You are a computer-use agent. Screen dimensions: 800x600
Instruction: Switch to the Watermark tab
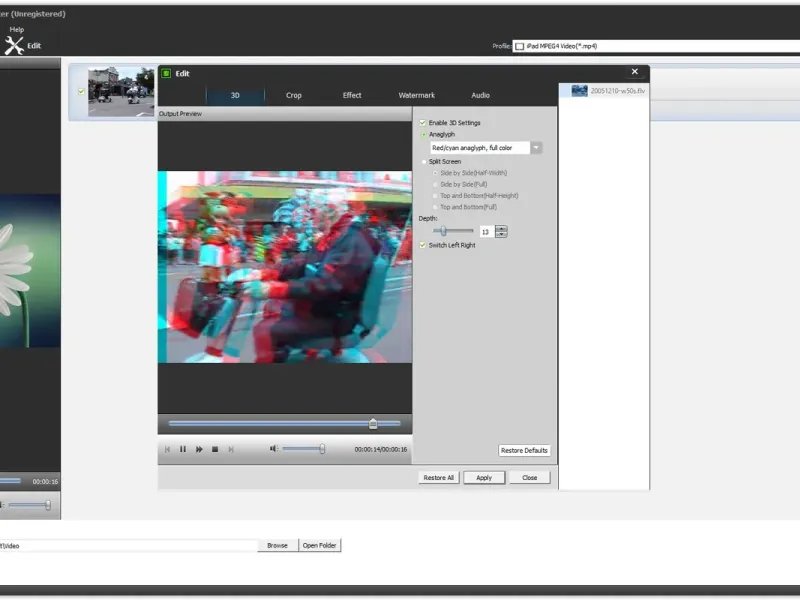(417, 95)
